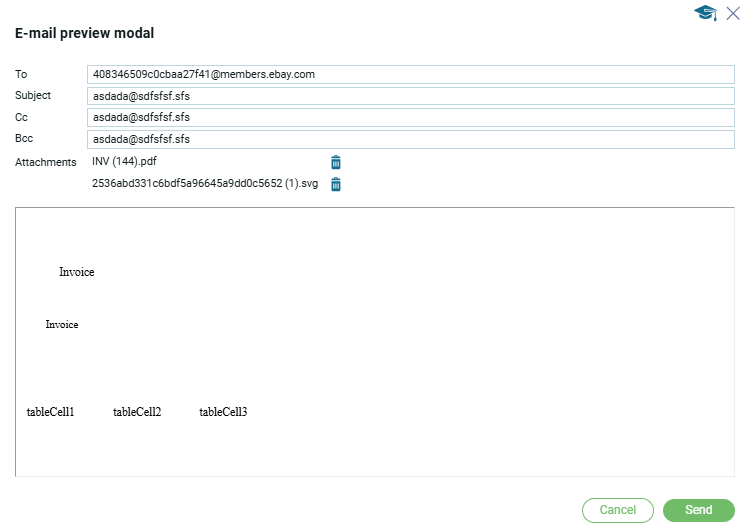Cancel the e-mail preview
This screenshot has width=749, height=527.
[617, 510]
